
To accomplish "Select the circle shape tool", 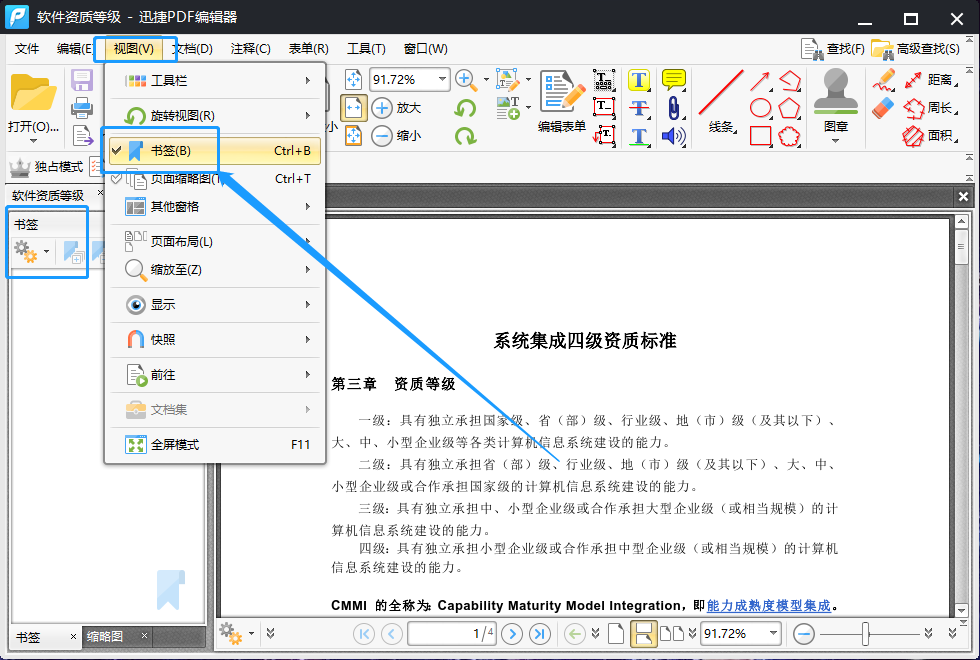I will tap(760, 107).
